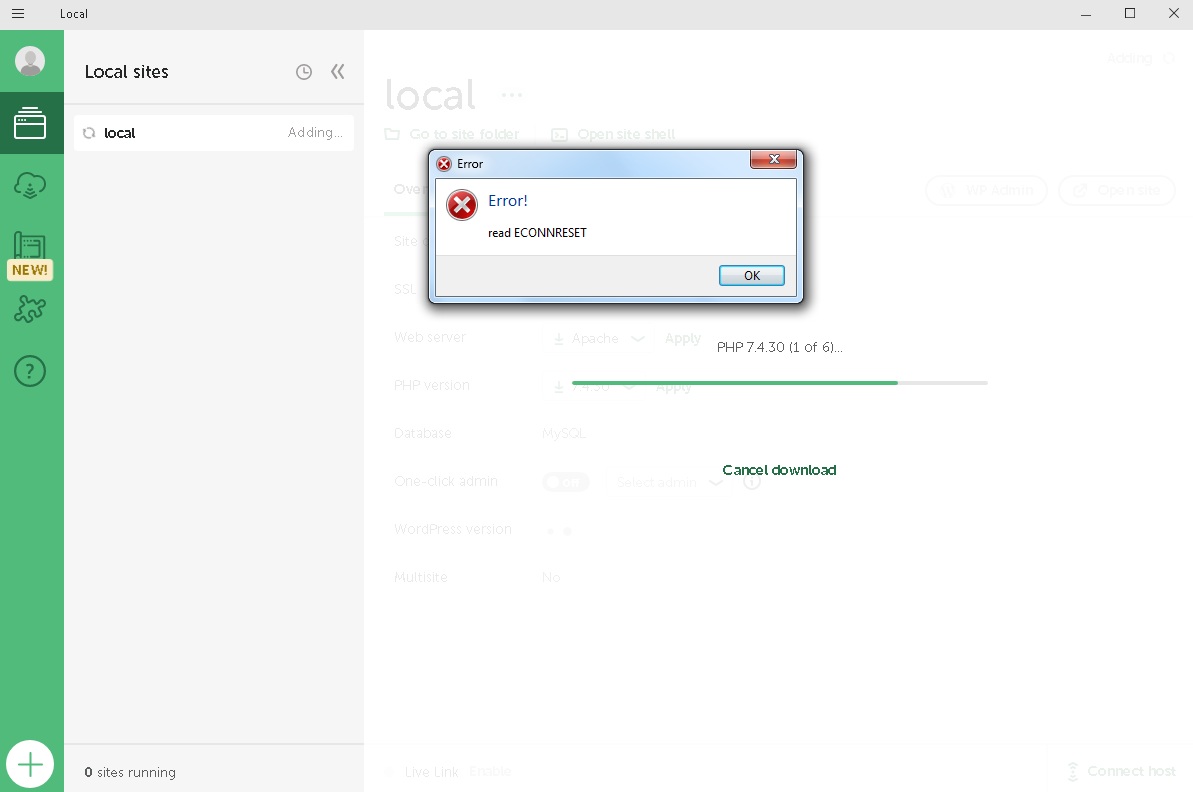The height and width of the screenshot is (792, 1193).
Task: Click the WP Admin button
Action: 987,190
